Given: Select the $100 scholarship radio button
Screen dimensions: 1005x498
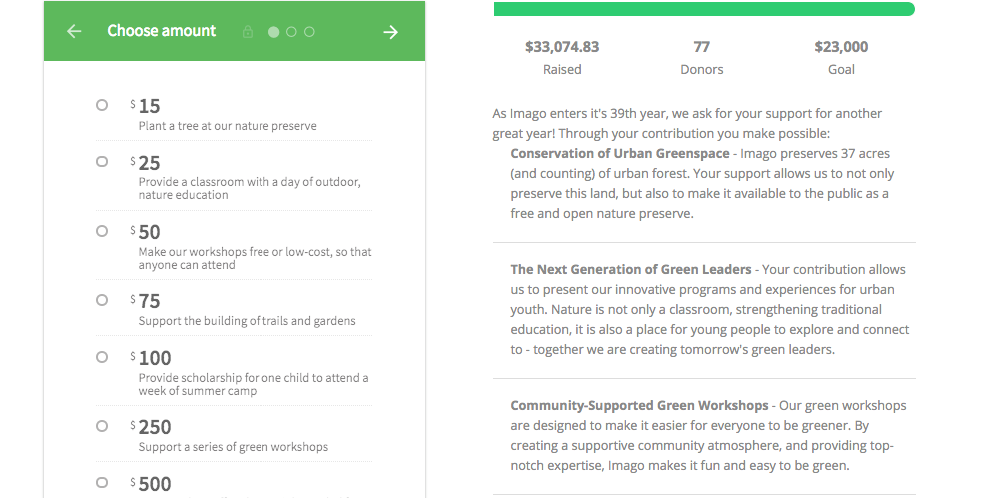Looking at the screenshot, I should pyautogui.click(x=102, y=357).
